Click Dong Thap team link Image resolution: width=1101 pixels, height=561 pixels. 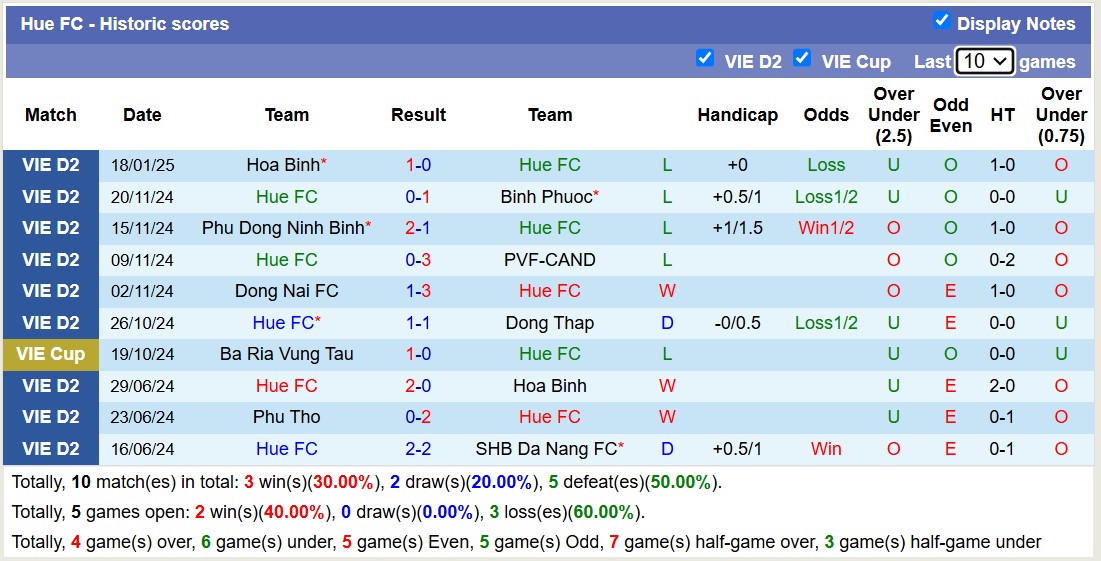pos(549,323)
